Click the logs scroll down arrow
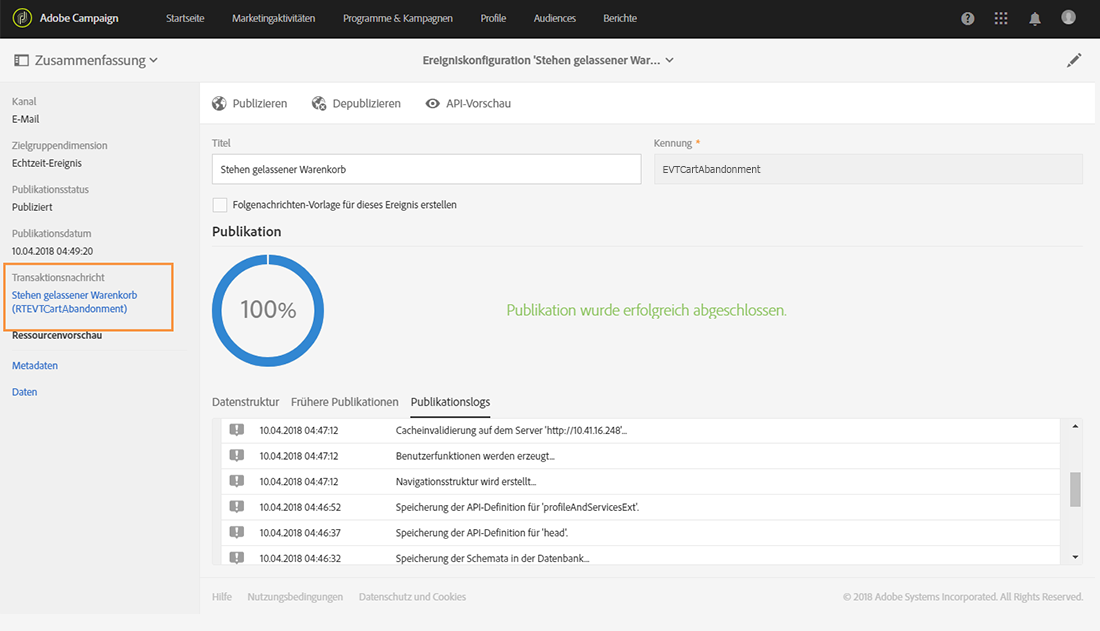1100x631 pixels. coord(1075,557)
